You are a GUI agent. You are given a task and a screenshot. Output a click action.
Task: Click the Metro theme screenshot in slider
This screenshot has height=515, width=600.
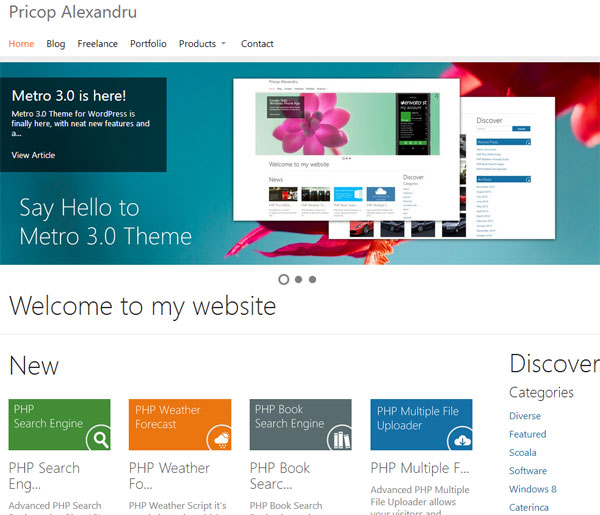point(346,150)
